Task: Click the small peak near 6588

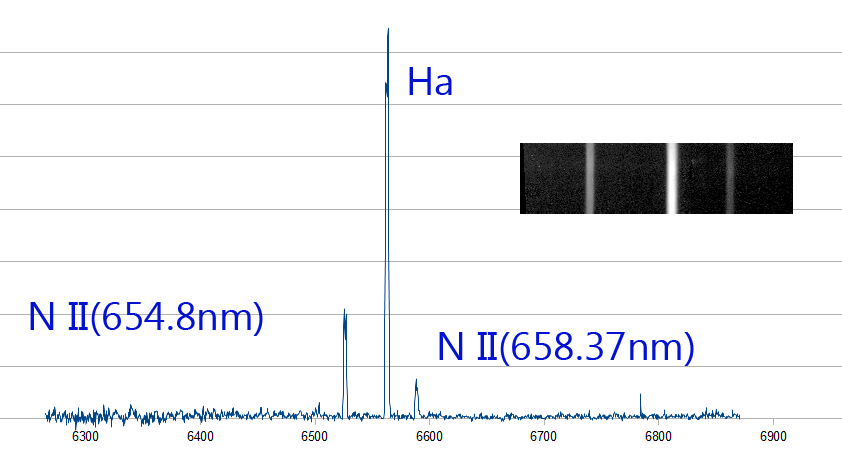Action: tap(416, 398)
